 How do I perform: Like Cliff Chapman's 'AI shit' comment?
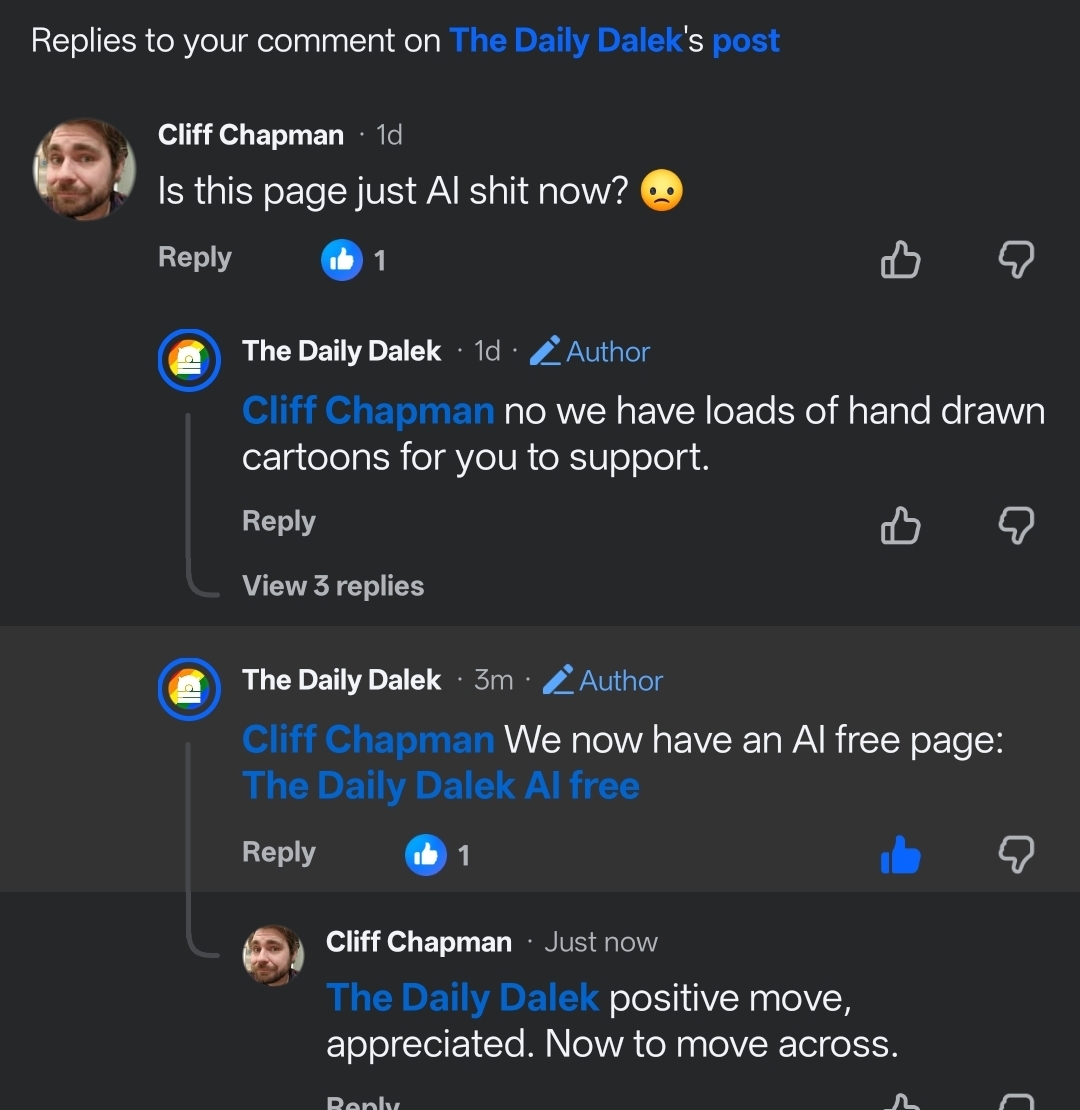900,260
